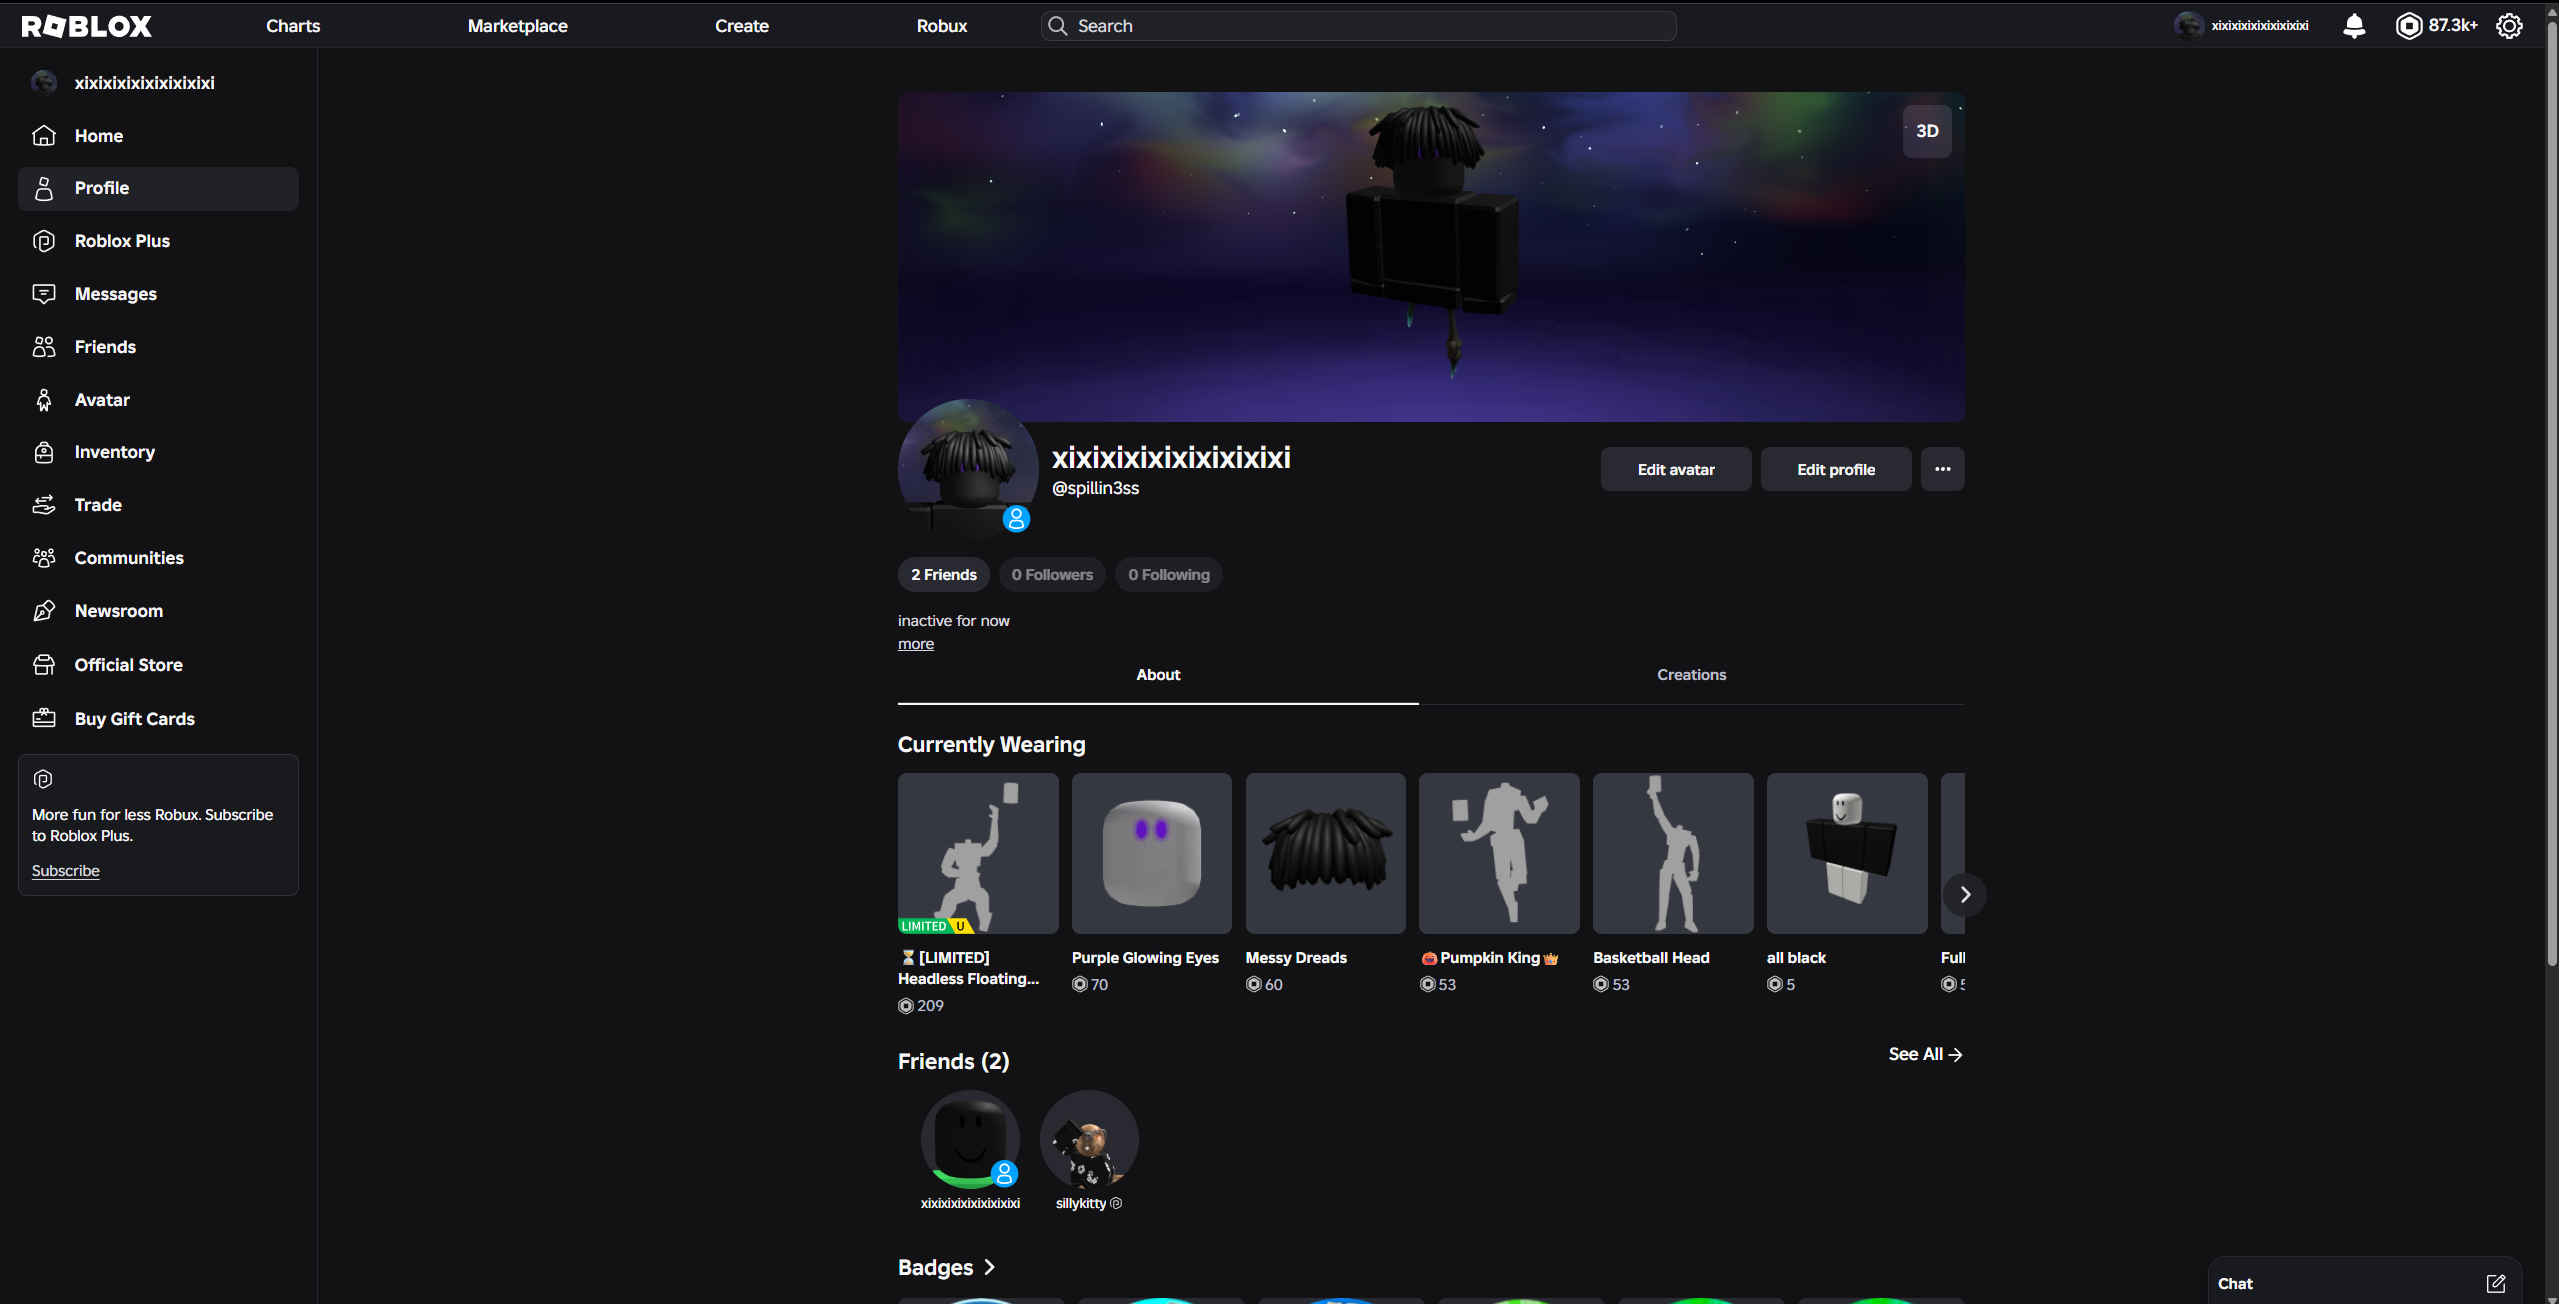The height and width of the screenshot is (1304, 2559).
Task: Click the next arrow in Currently Wearing
Action: pos(1964,895)
